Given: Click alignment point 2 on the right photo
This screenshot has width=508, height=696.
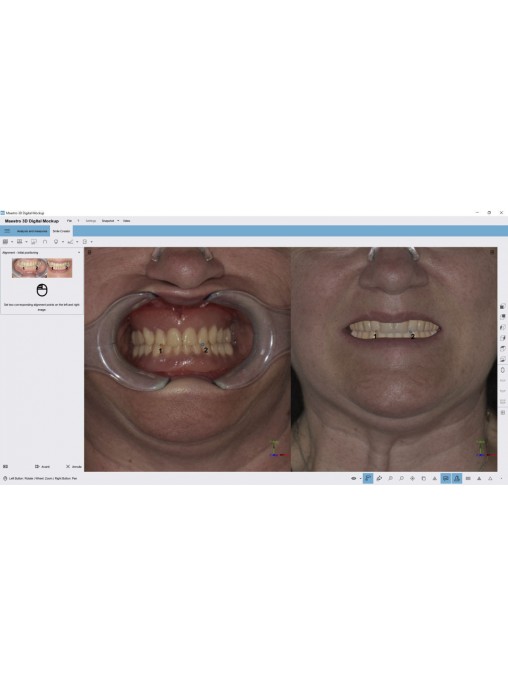Looking at the screenshot, I should coord(412,336).
